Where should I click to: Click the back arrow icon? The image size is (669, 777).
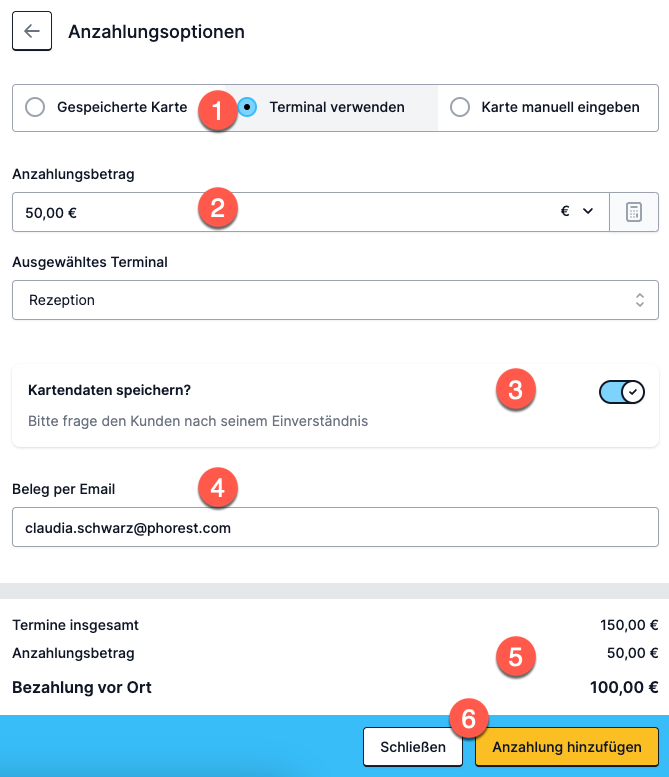(32, 31)
